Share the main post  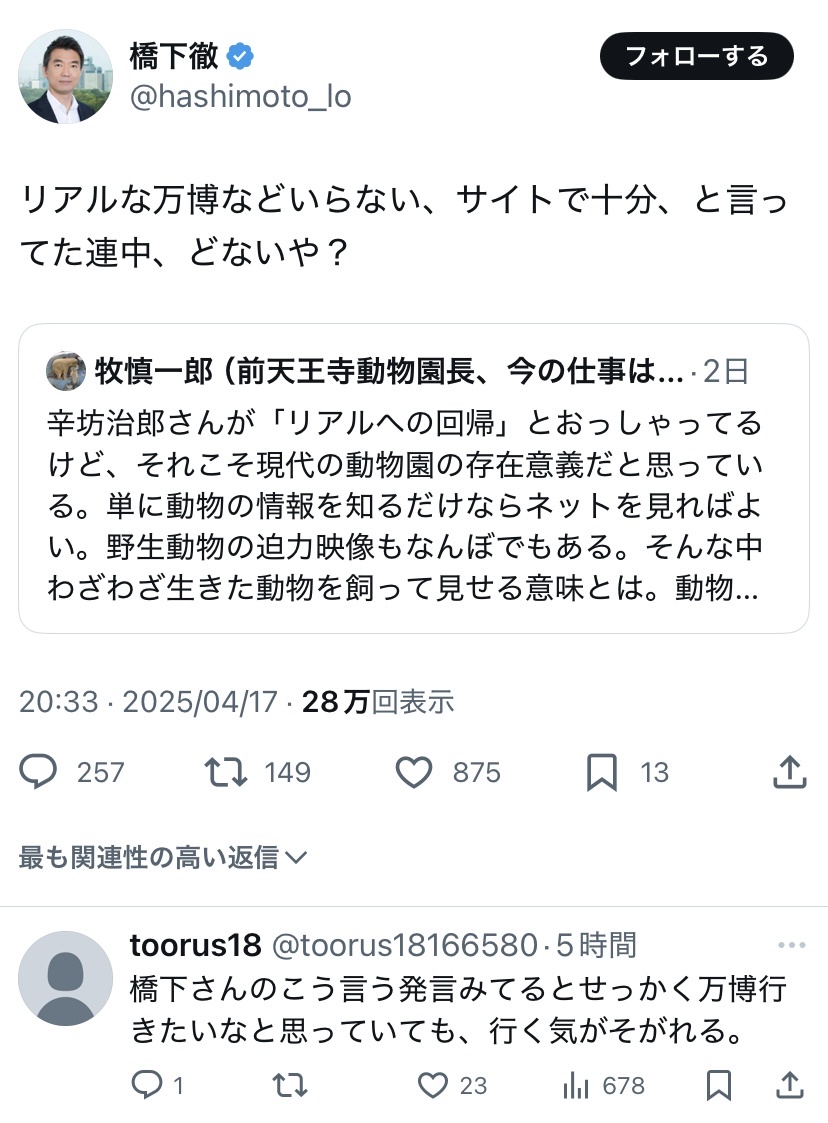pyautogui.click(x=789, y=772)
